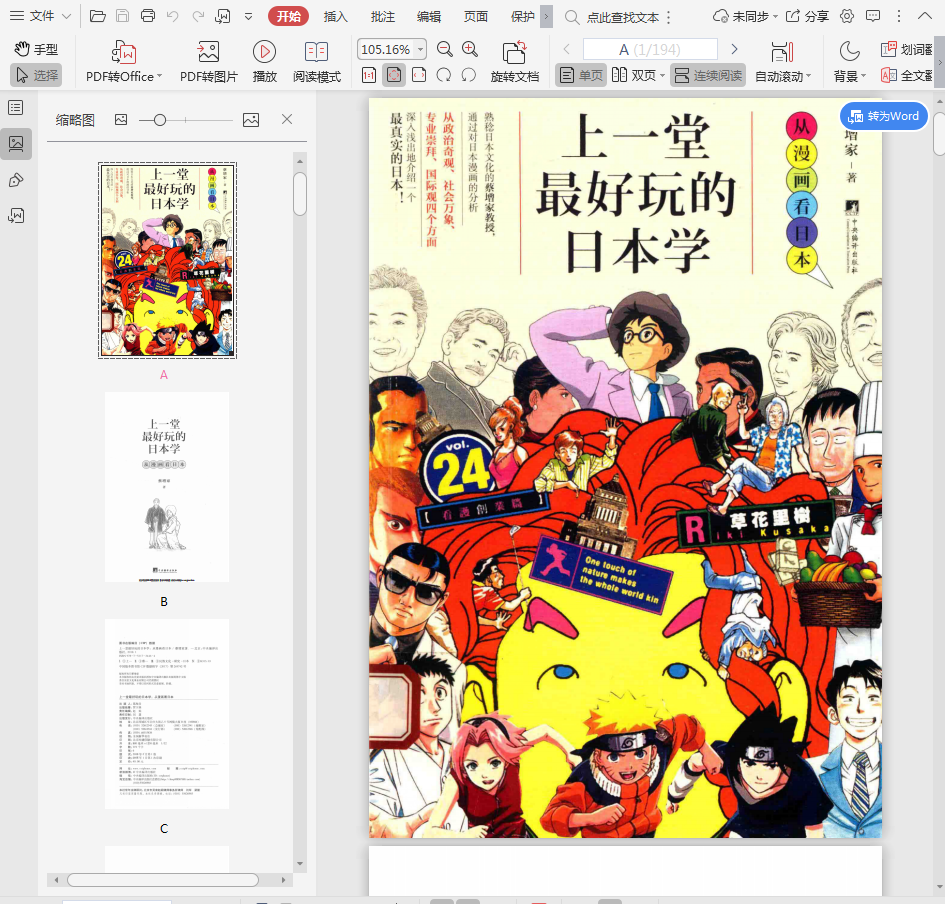945x904 pixels.
Task: Click the thumbnail size slider handle
Action: 159,120
